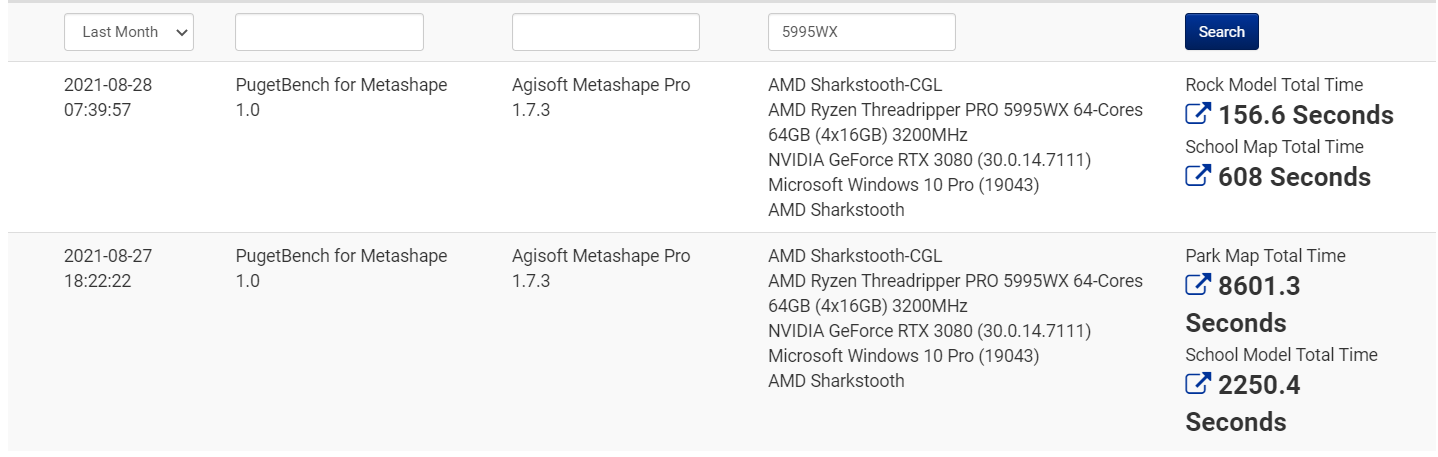This screenshot has height=457, width=1438.
Task: Click the School Map Total Time label
Action: click(1275, 147)
